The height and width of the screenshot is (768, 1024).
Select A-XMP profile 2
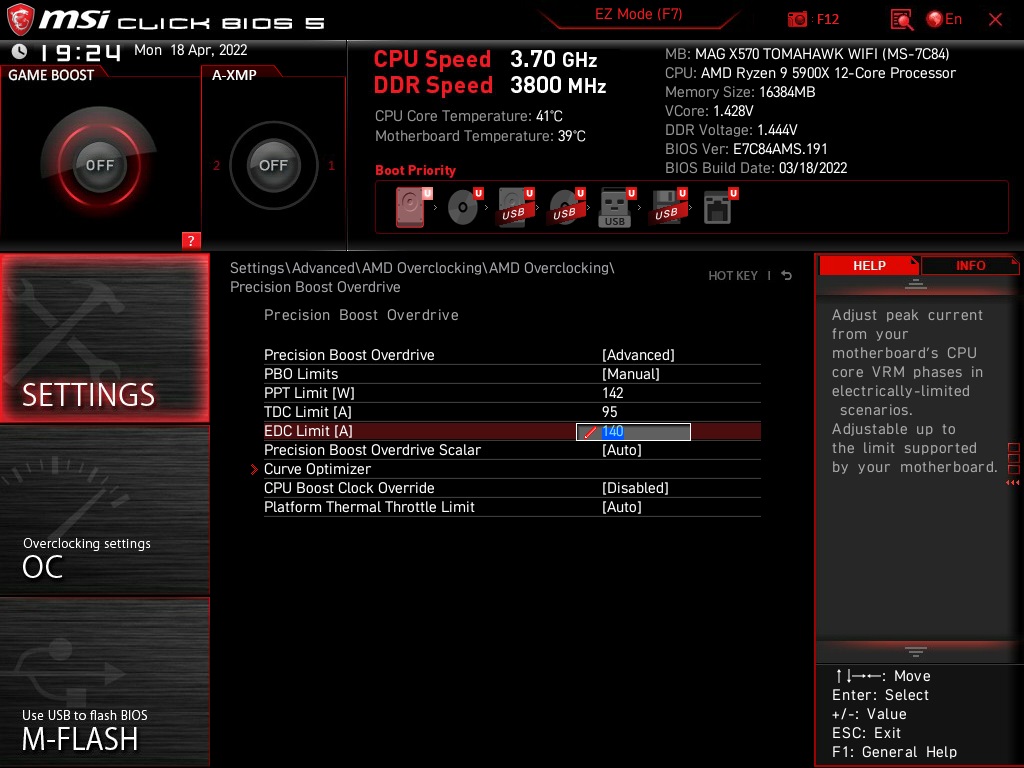[x=216, y=166]
